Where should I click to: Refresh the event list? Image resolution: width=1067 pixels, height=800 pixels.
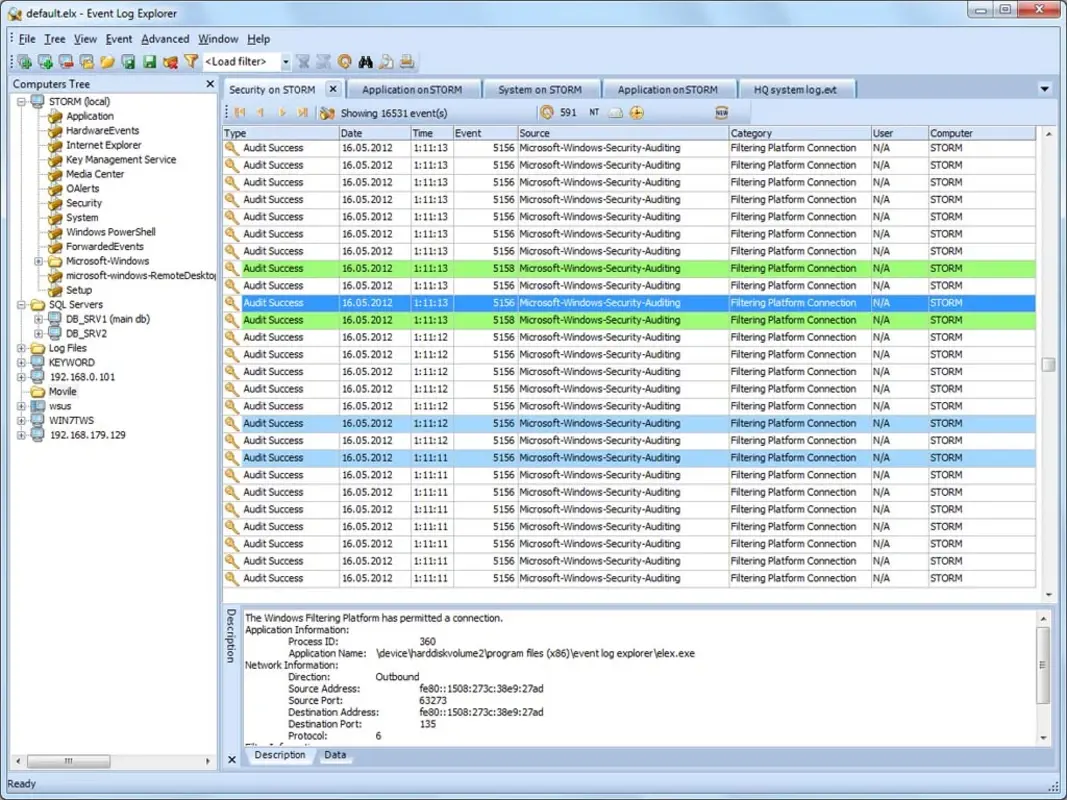(x=344, y=61)
